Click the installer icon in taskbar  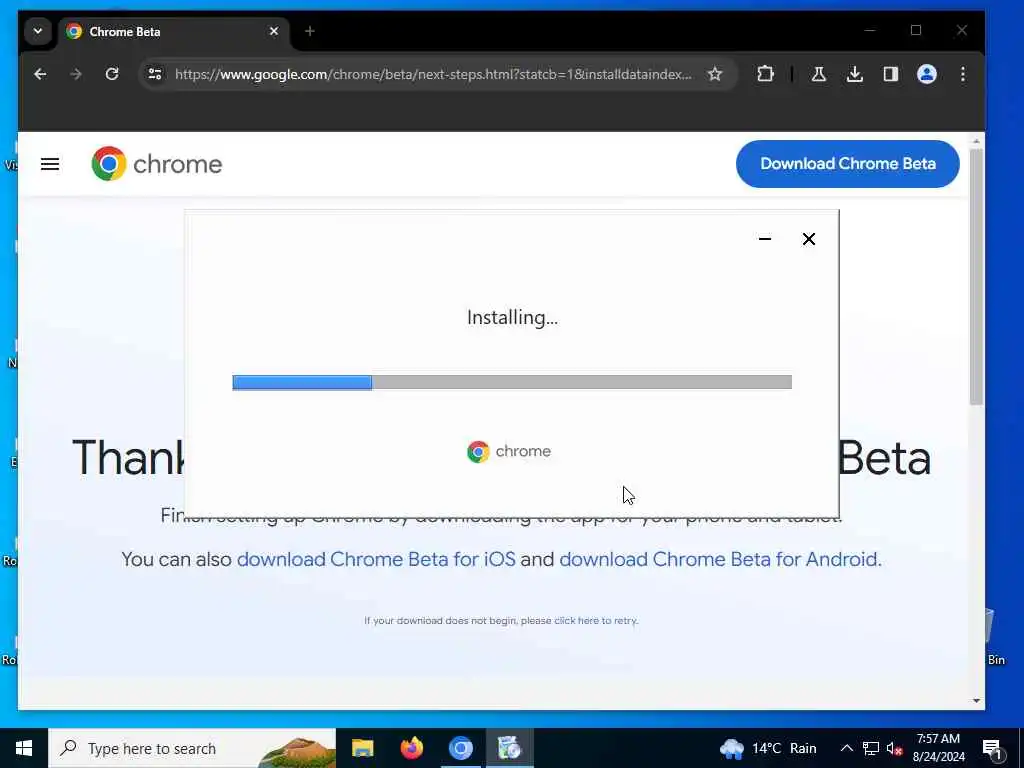[509, 748]
